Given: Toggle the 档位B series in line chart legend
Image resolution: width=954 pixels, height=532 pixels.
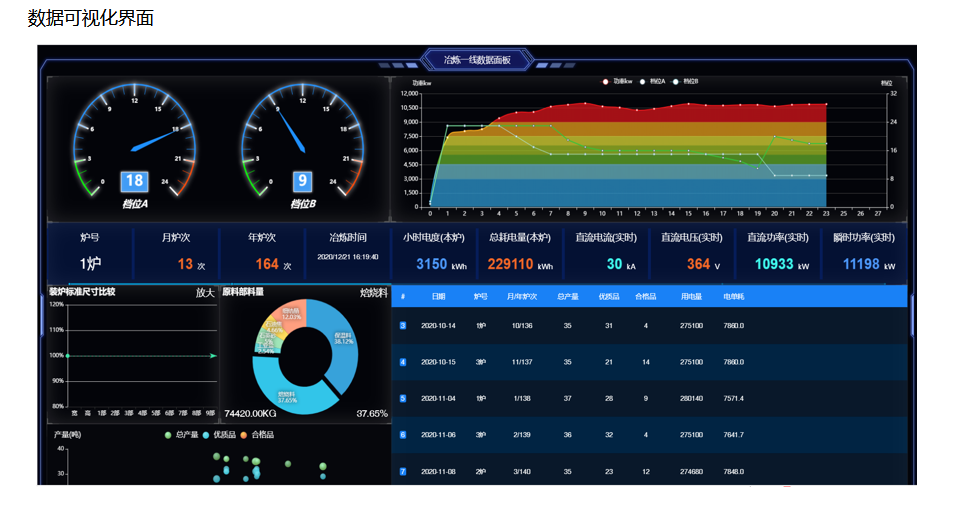Looking at the screenshot, I should (686, 82).
